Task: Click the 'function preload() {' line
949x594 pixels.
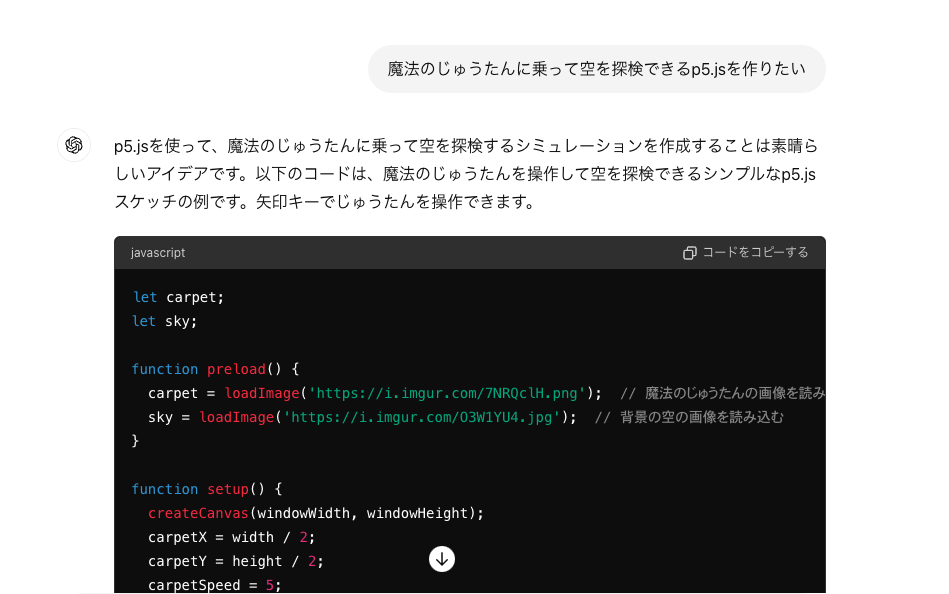Action: pyautogui.click(x=215, y=369)
